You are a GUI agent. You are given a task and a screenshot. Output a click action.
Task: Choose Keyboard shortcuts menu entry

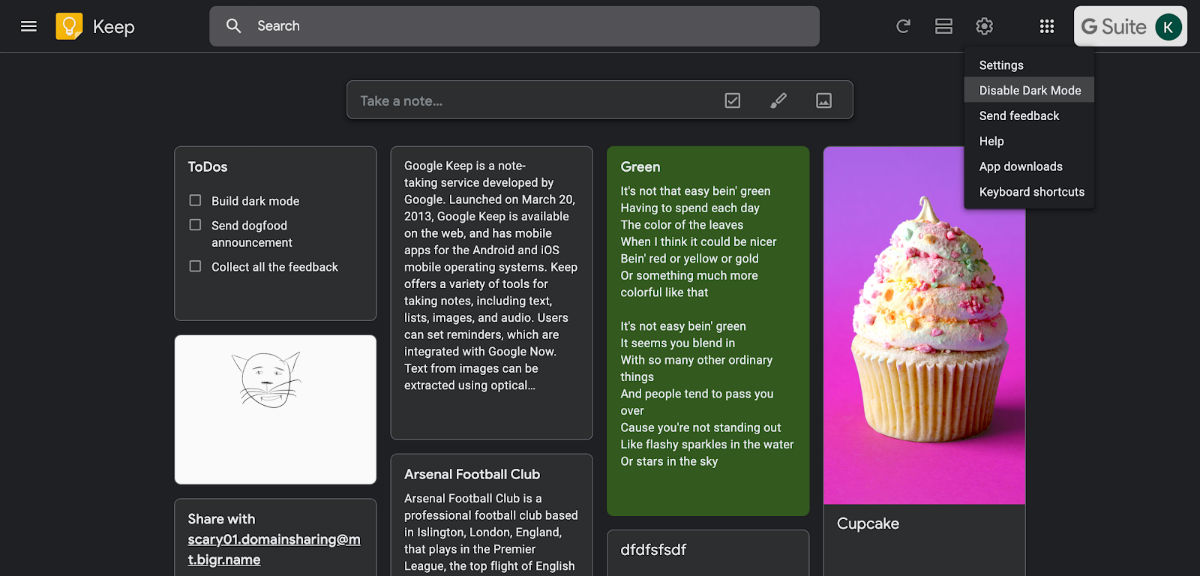[1031, 192]
